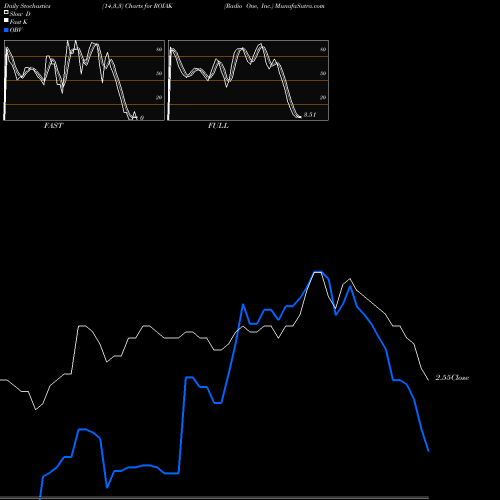500x500 pixels.
Task: Click the 'Daily Stochastics' title text
Action: [27, 6]
